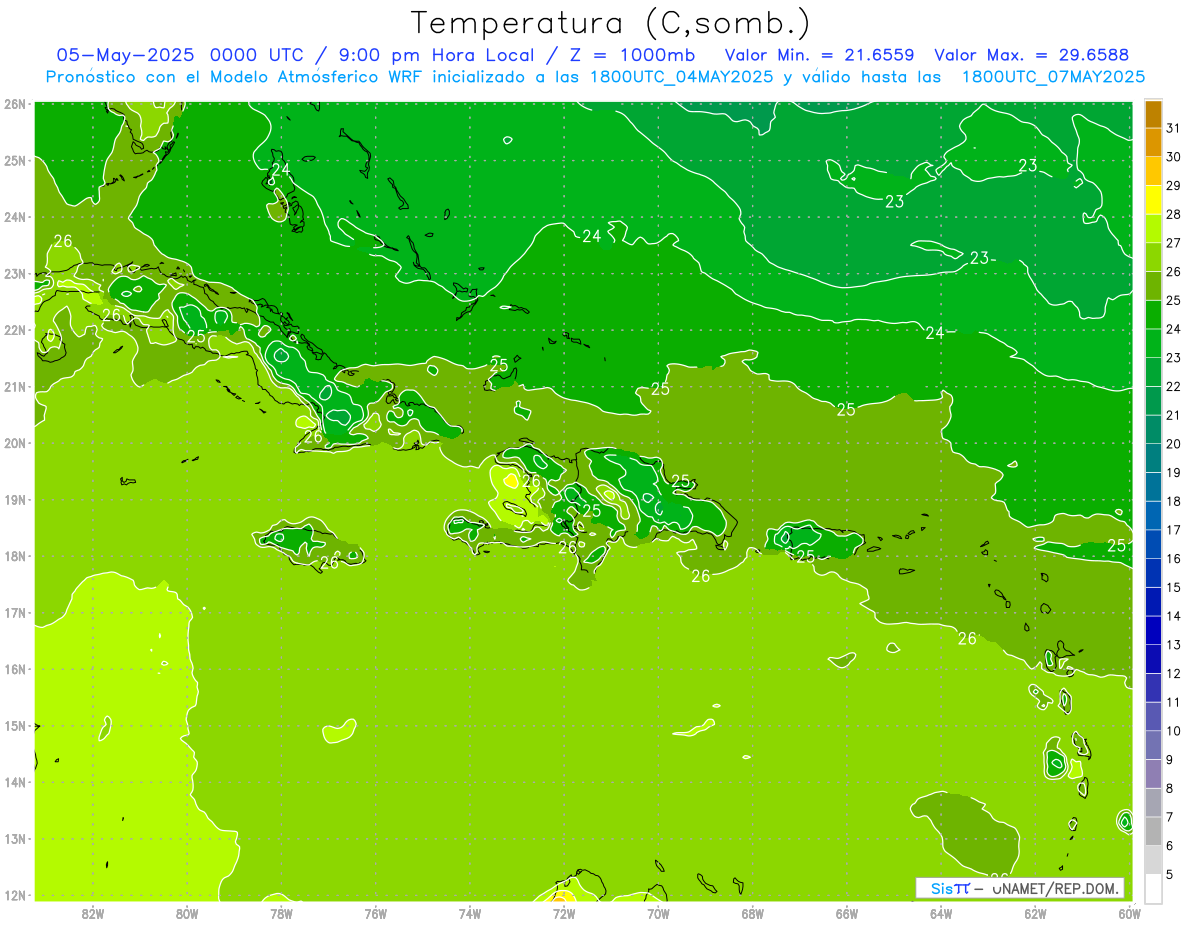Viewport: 1200px width, 927px height.
Task: Click 'Valor Max. = 29.6588' value
Action: pyautogui.click(x=1031, y=55)
